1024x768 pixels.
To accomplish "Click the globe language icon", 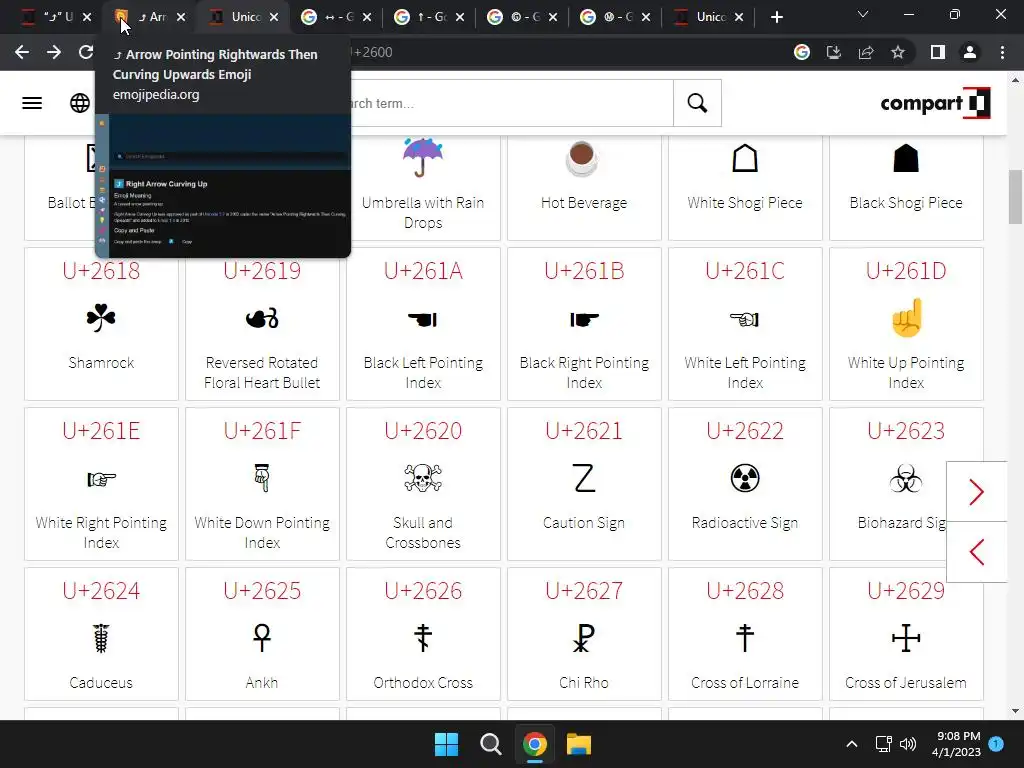I will coord(80,103).
